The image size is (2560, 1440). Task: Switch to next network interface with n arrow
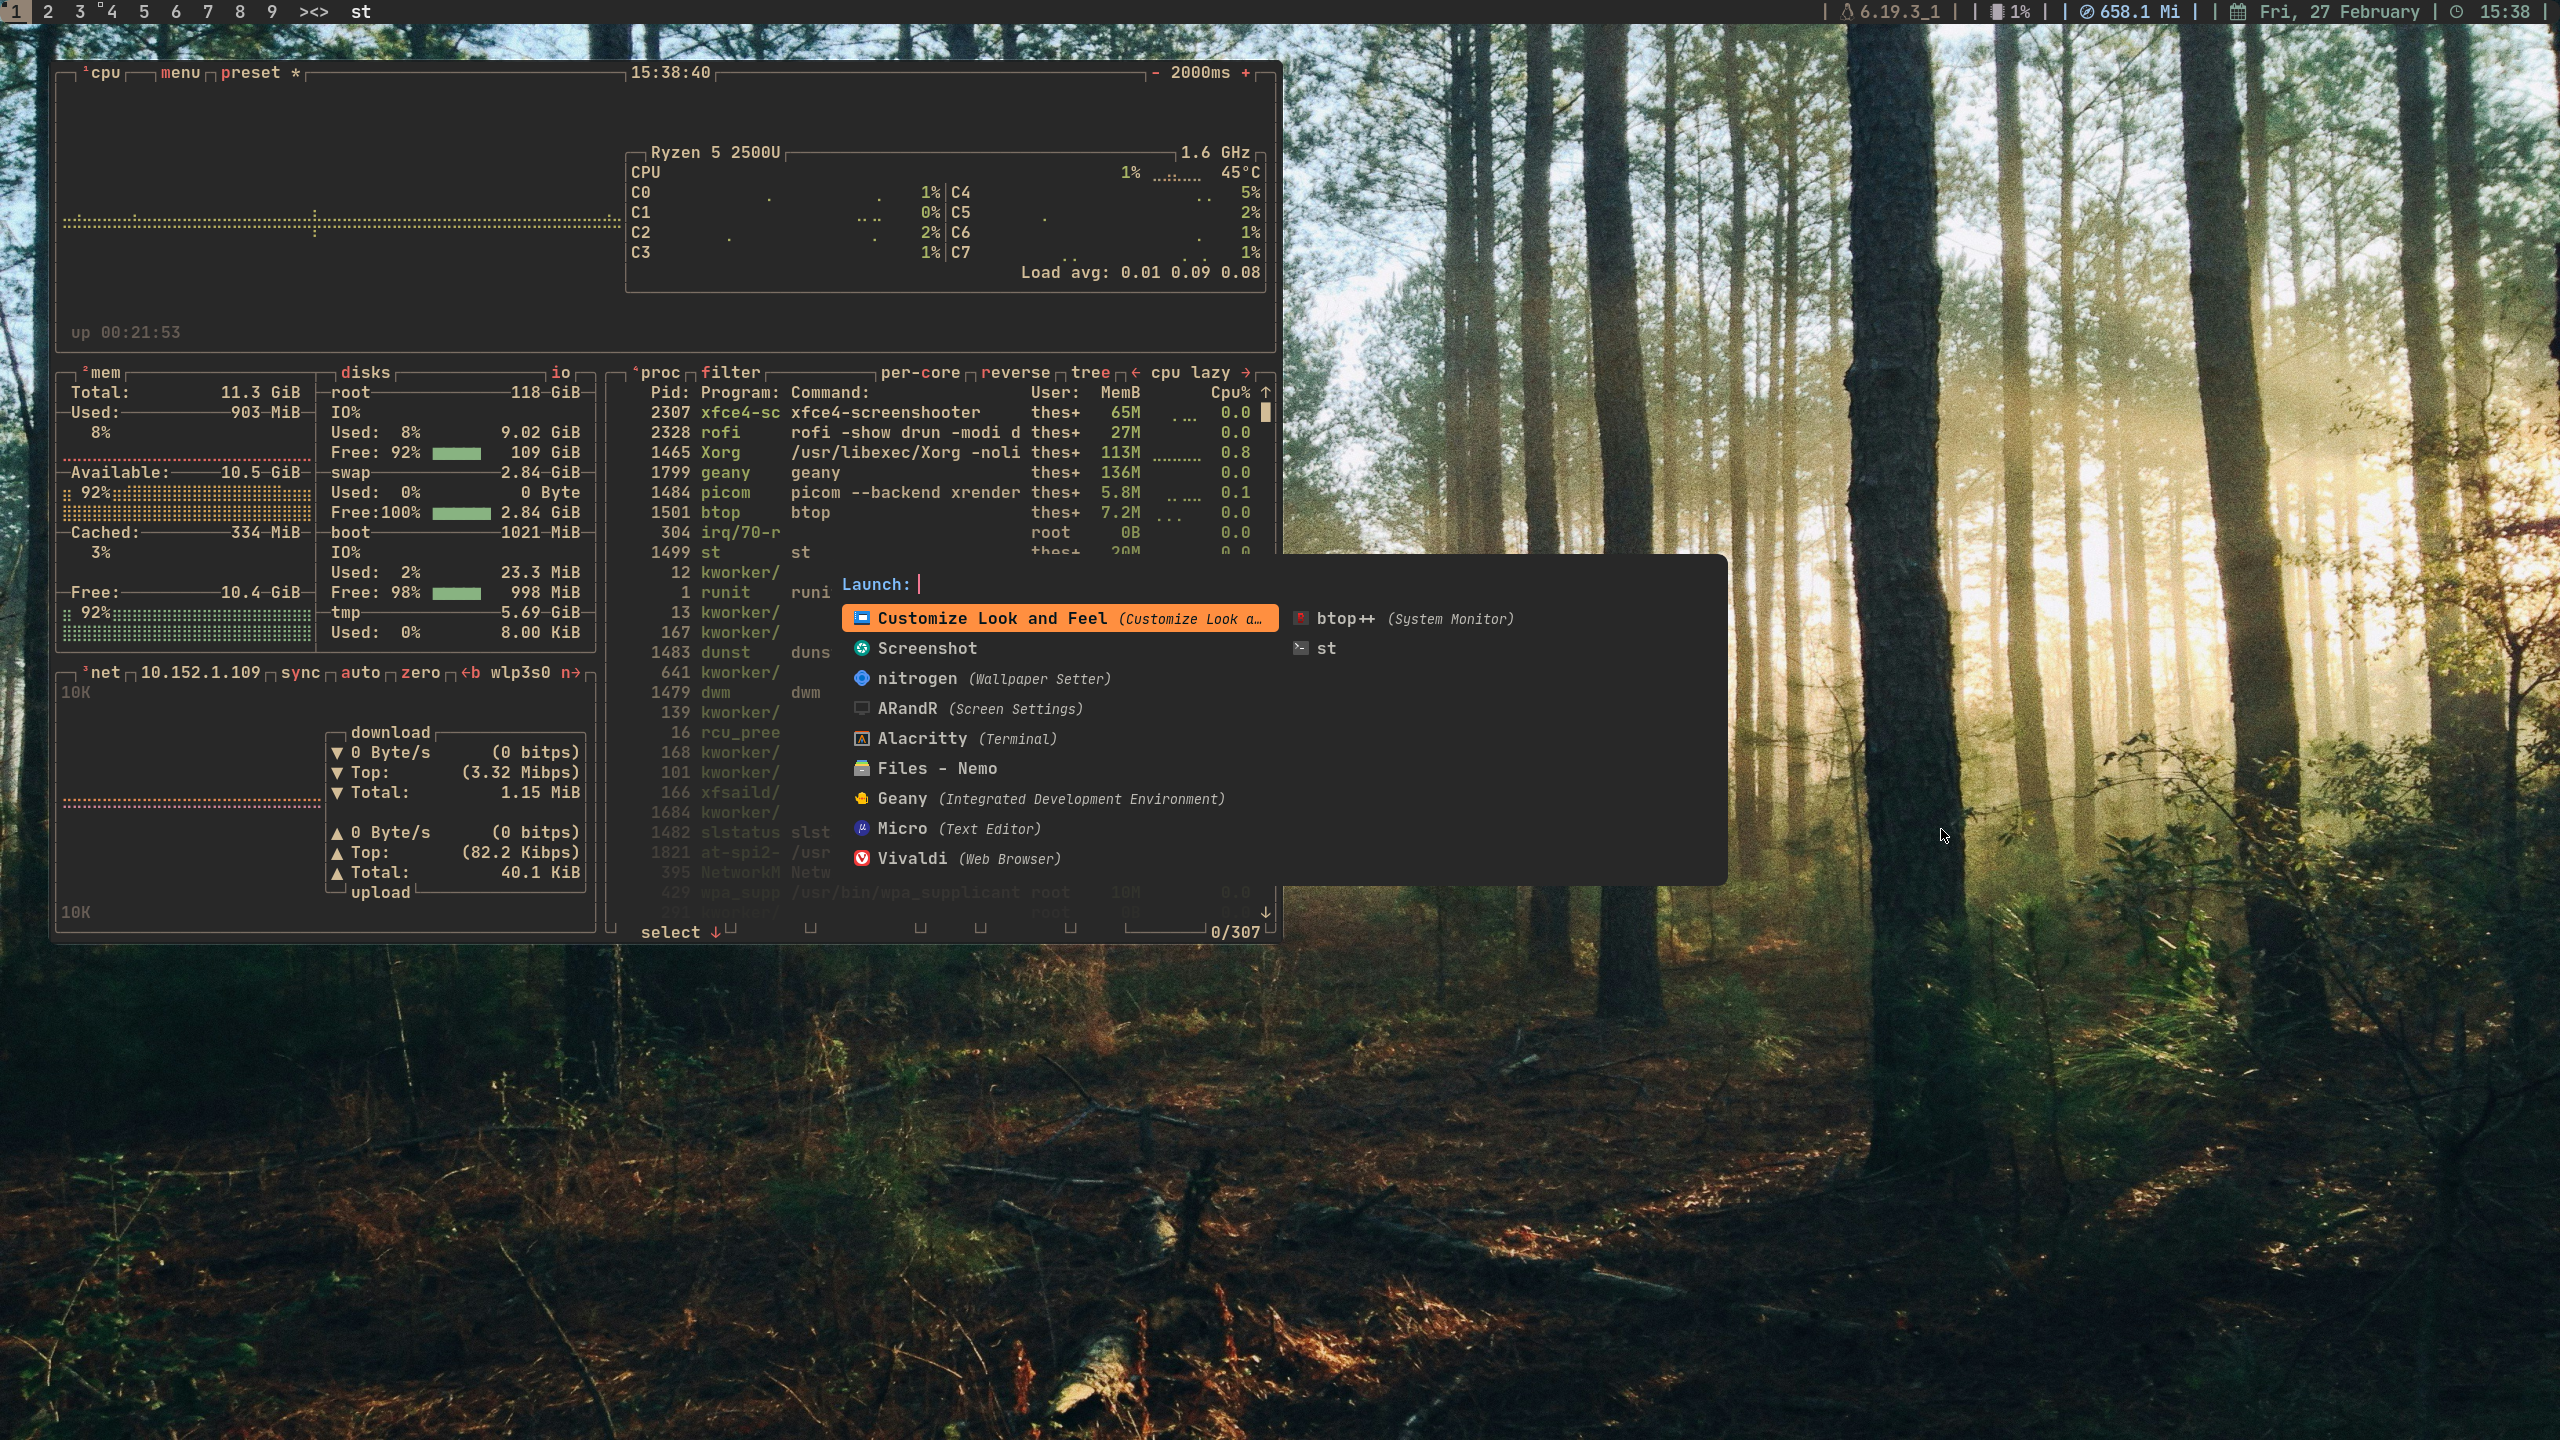(x=570, y=672)
